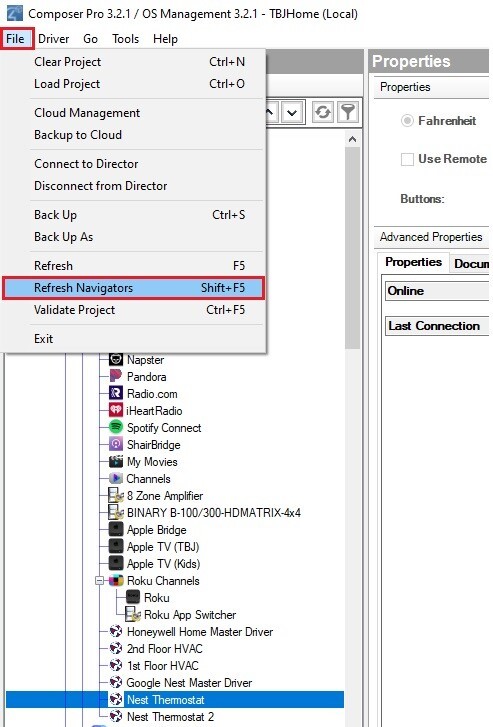The image size is (493, 727).
Task: Open Cloud Management from menu
Action: click(x=134, y=113)
